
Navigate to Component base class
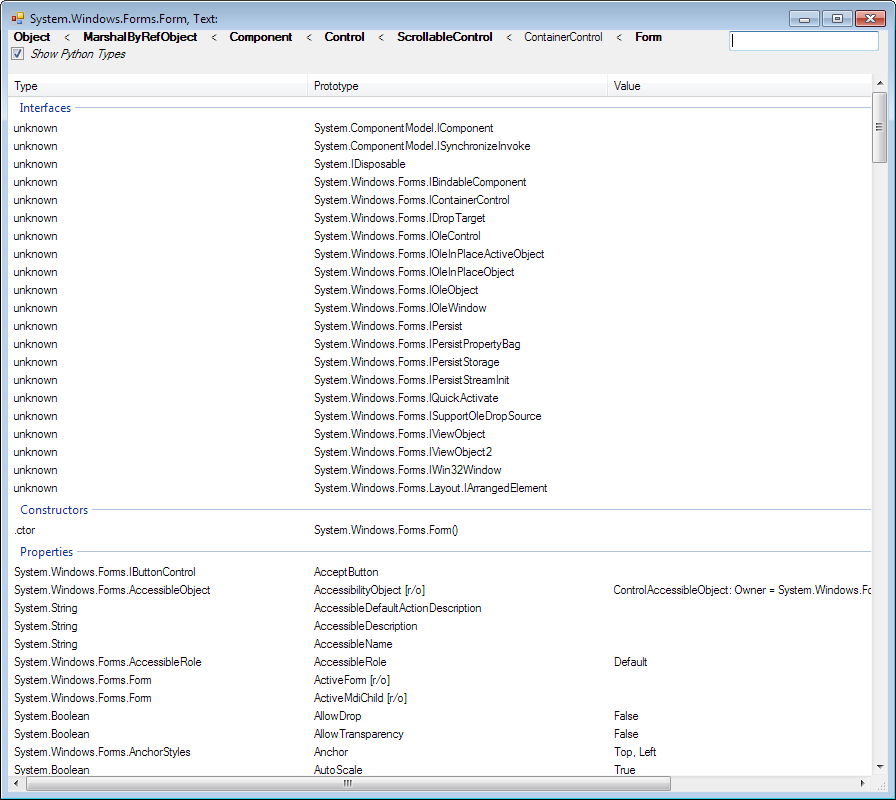click(261, 37)
